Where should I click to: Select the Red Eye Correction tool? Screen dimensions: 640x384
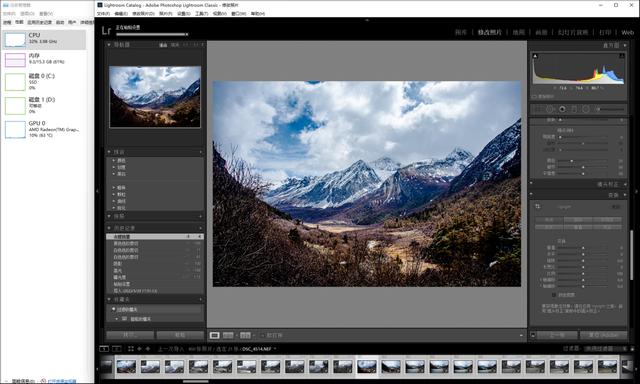pyautogui.click(x=562, y=109)
